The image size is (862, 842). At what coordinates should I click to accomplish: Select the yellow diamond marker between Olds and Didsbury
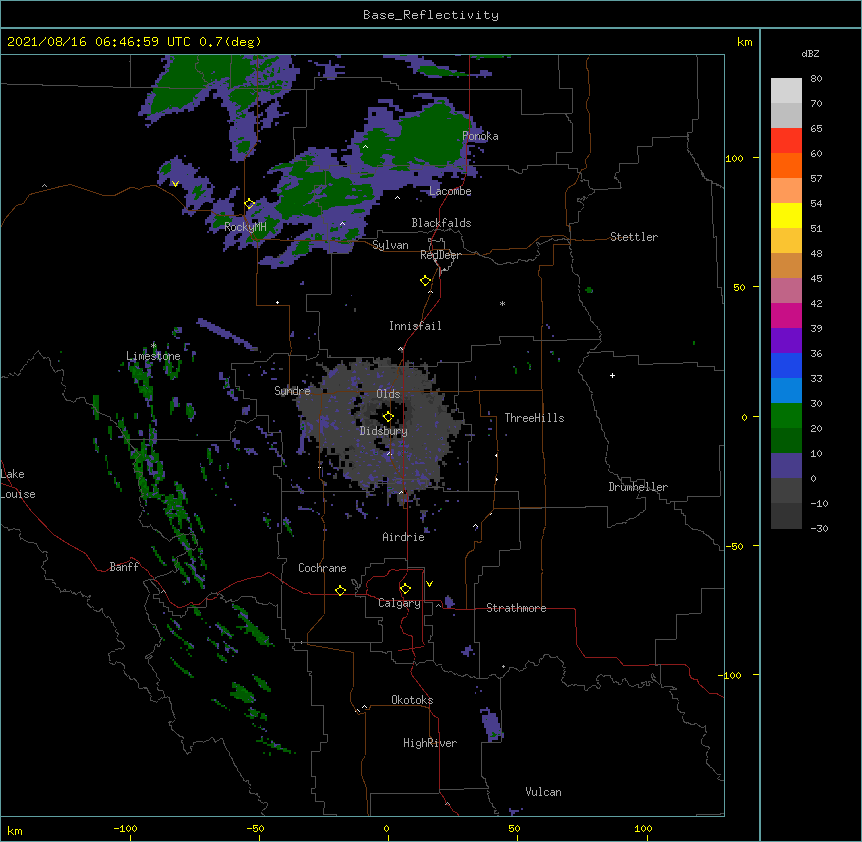pyautogui.click(x=388, y=417)
